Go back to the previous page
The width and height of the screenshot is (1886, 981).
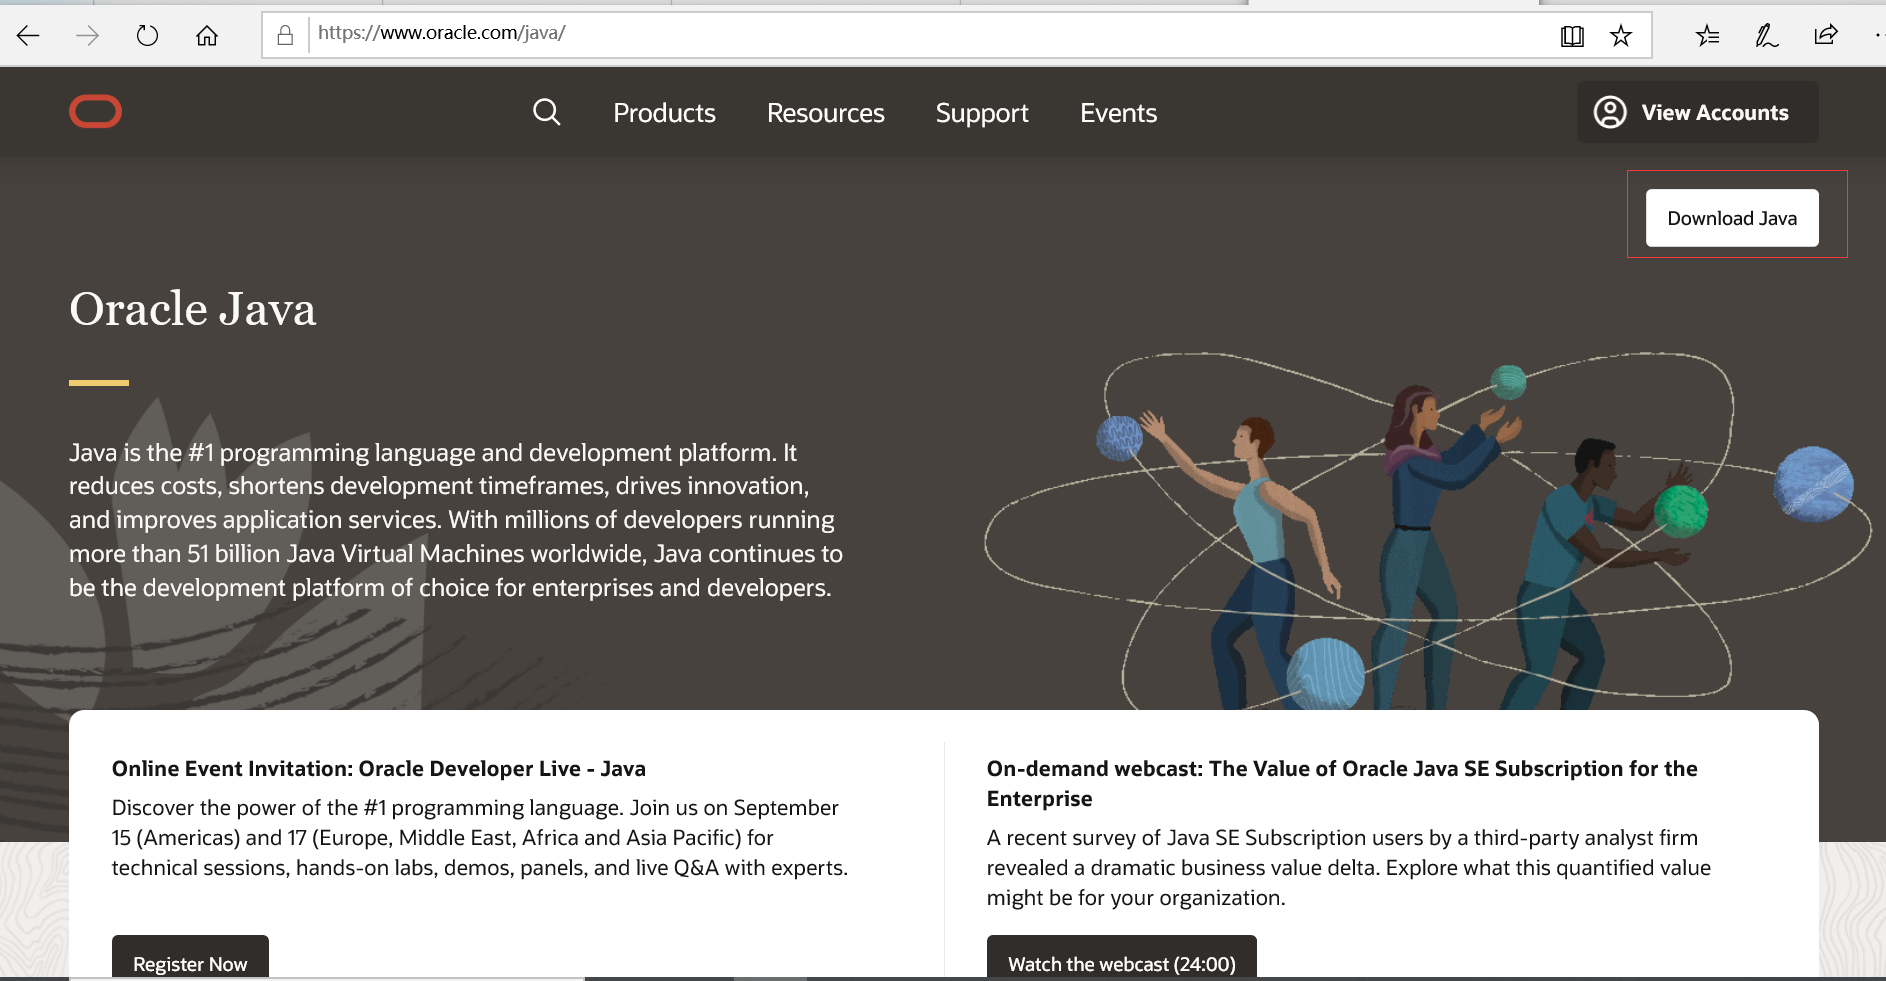28,36
